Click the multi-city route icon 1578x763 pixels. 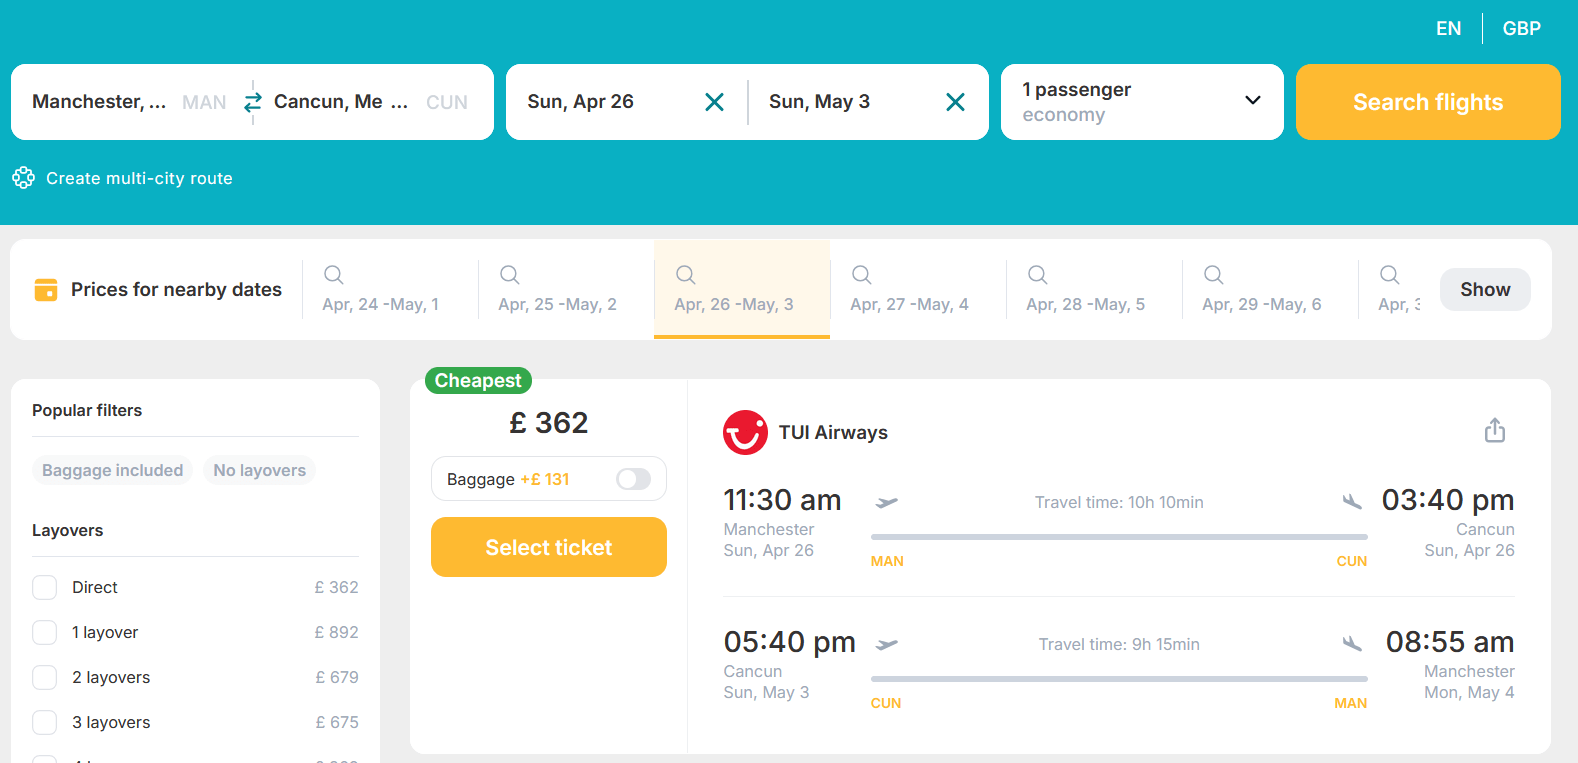tap(24, 178)
